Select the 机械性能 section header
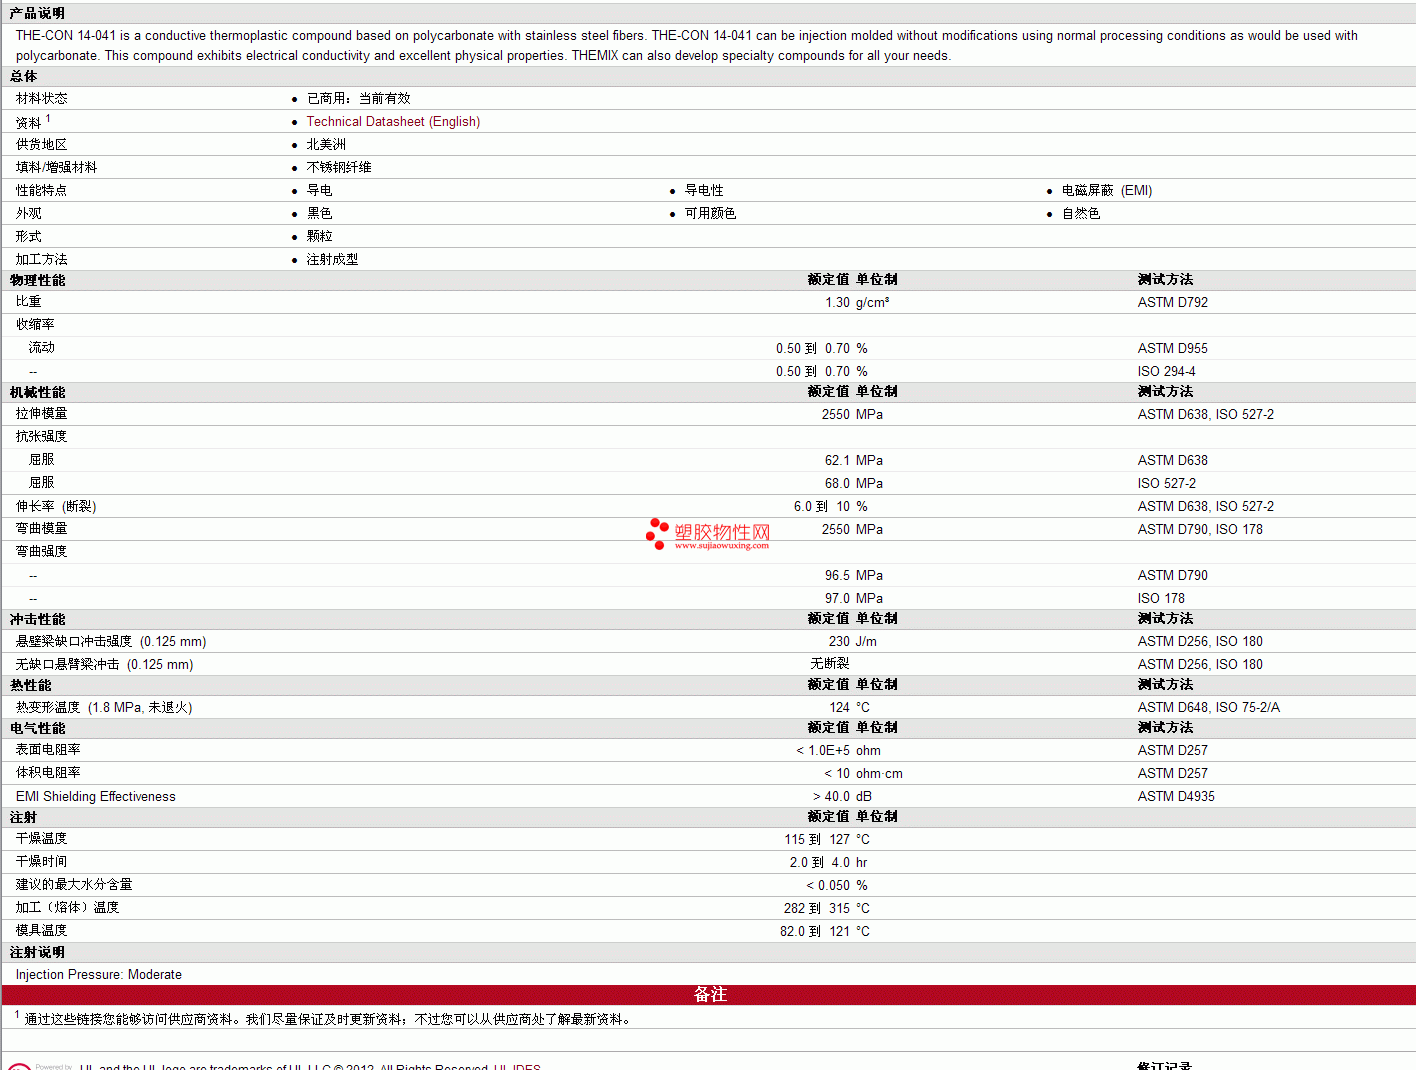This screenshot has width=1416, height=1070. point(37,392)
